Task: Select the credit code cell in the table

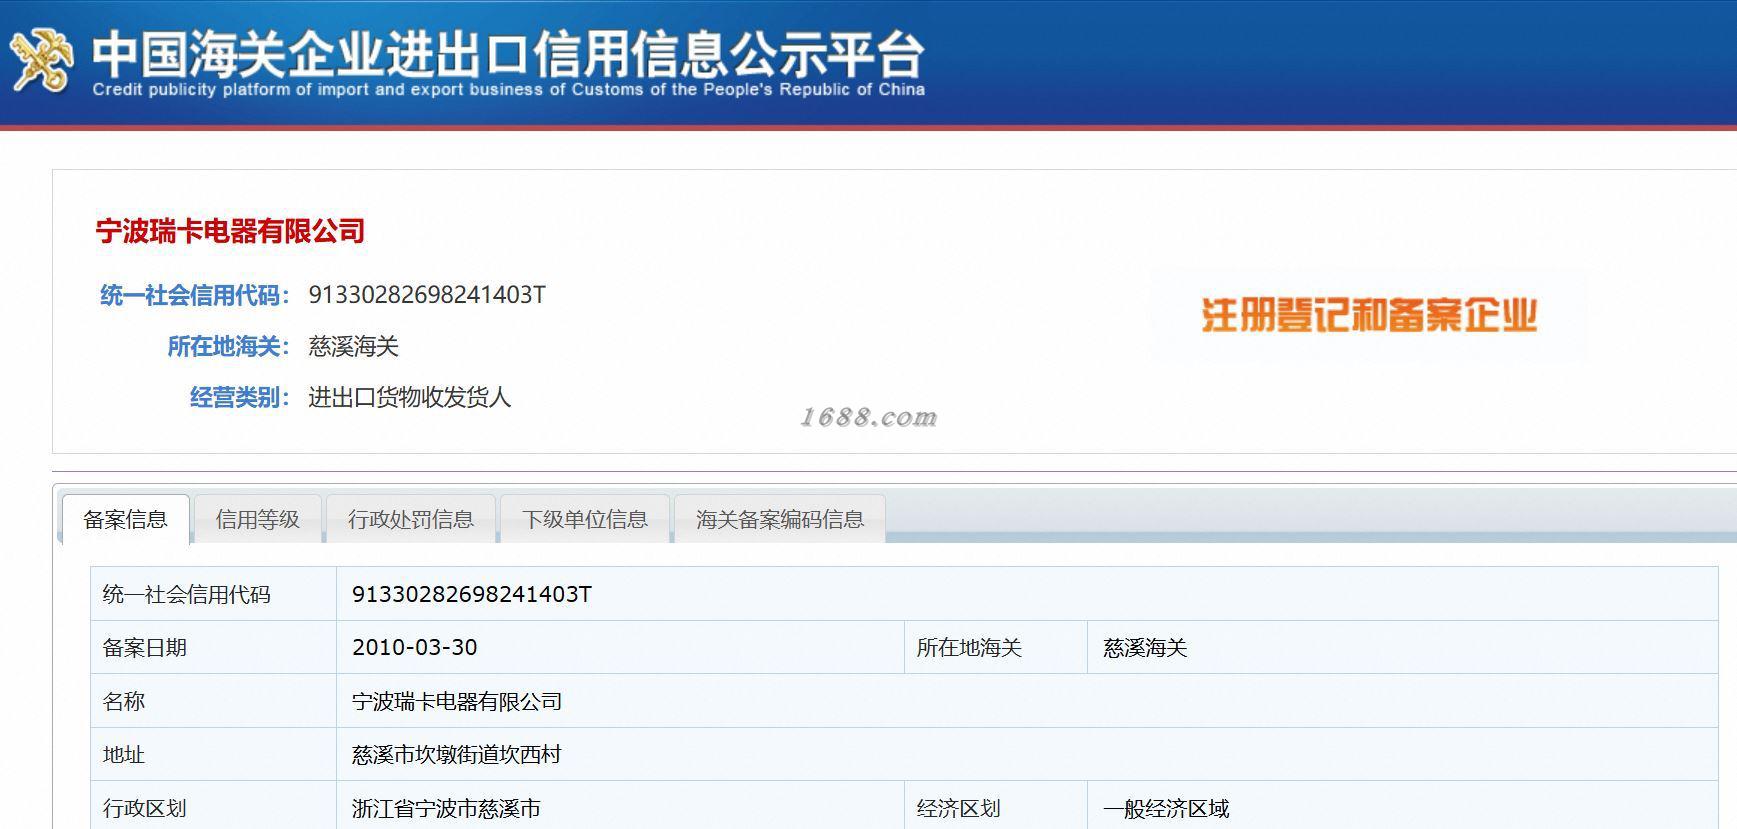Action: (1027, 594)
